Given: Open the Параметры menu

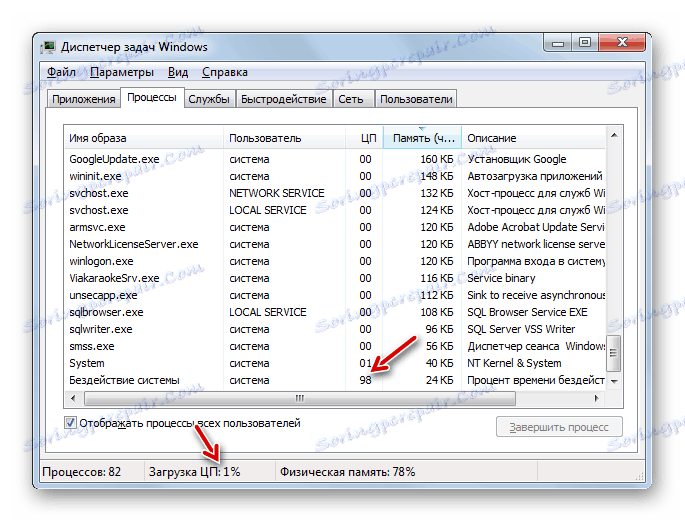Looking at the screenshot, I should pos(122,72).
